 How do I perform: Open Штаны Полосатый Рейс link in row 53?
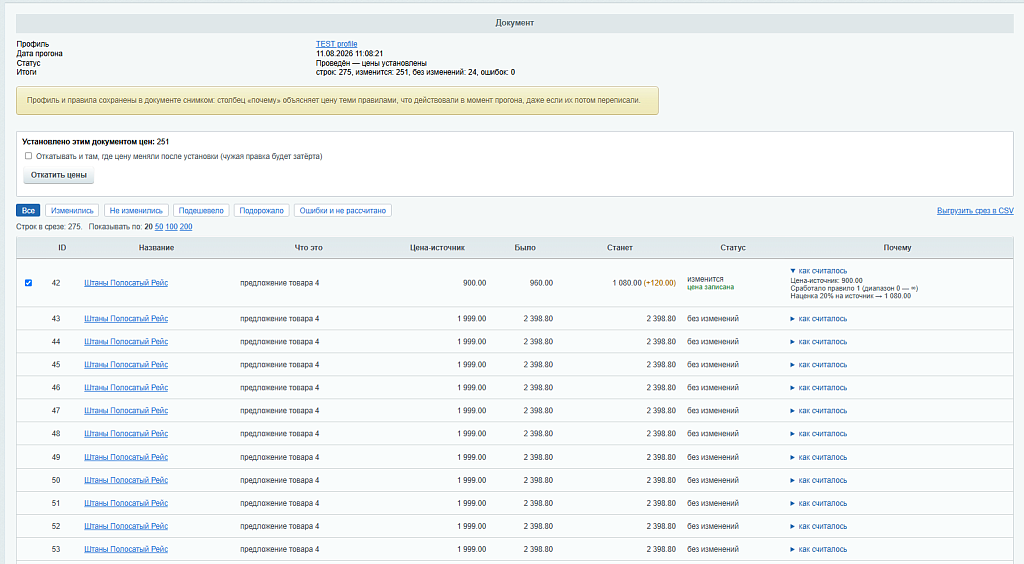126,549
